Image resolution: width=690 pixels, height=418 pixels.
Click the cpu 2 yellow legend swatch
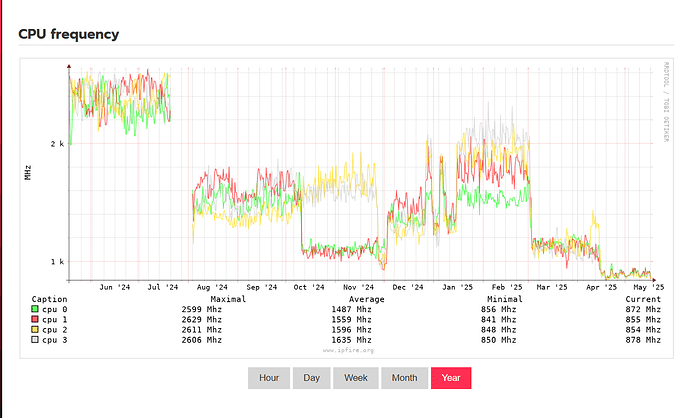click(x=35, y=330)
